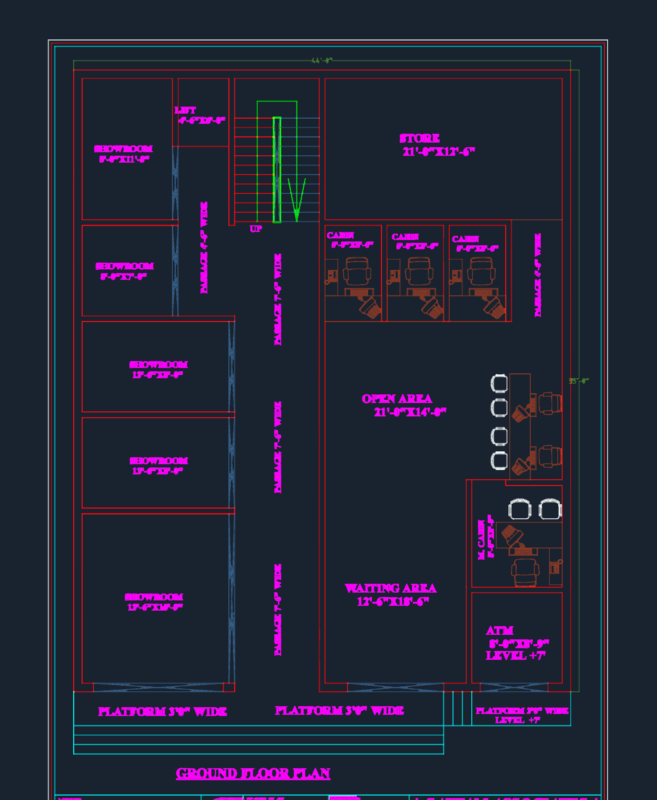Click the SHOWROOM label ending X16'-0"
The height and width of the screenshot is (800, 657).
(x=154, y=602)
